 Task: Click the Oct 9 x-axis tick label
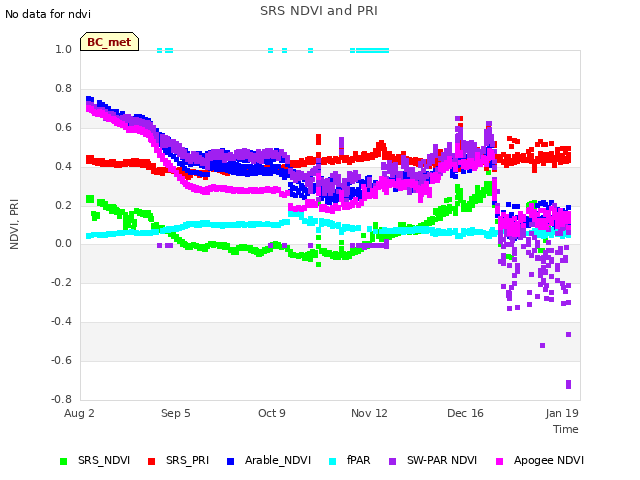[272, 413]
